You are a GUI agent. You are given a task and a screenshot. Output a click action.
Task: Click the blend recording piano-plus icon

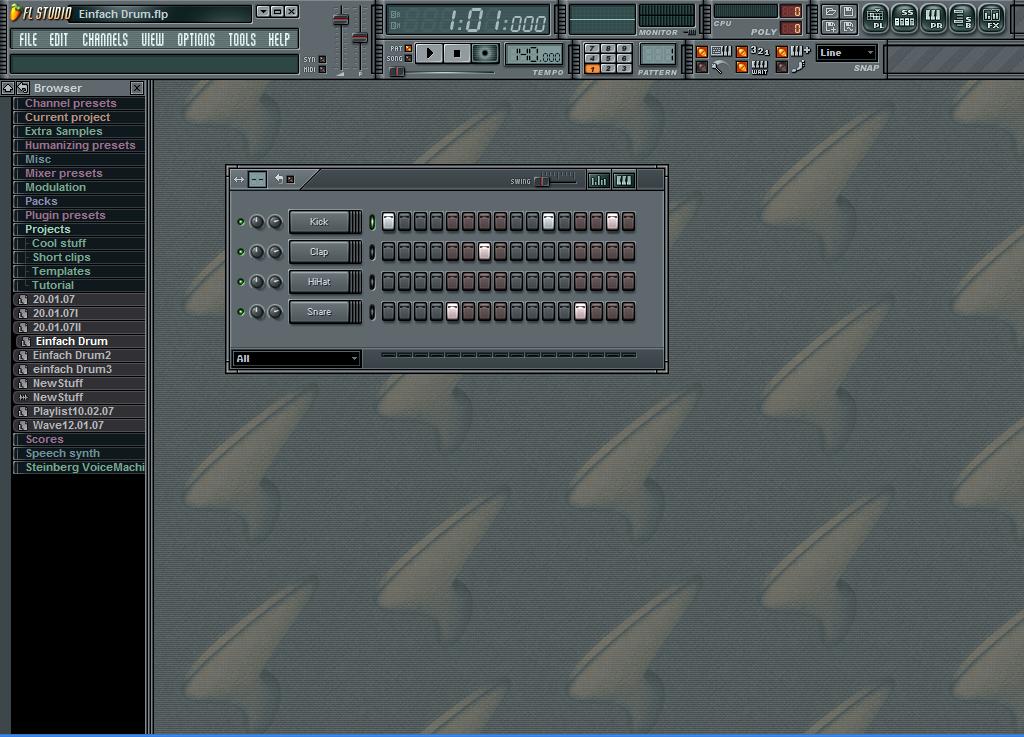coord(800,51)
